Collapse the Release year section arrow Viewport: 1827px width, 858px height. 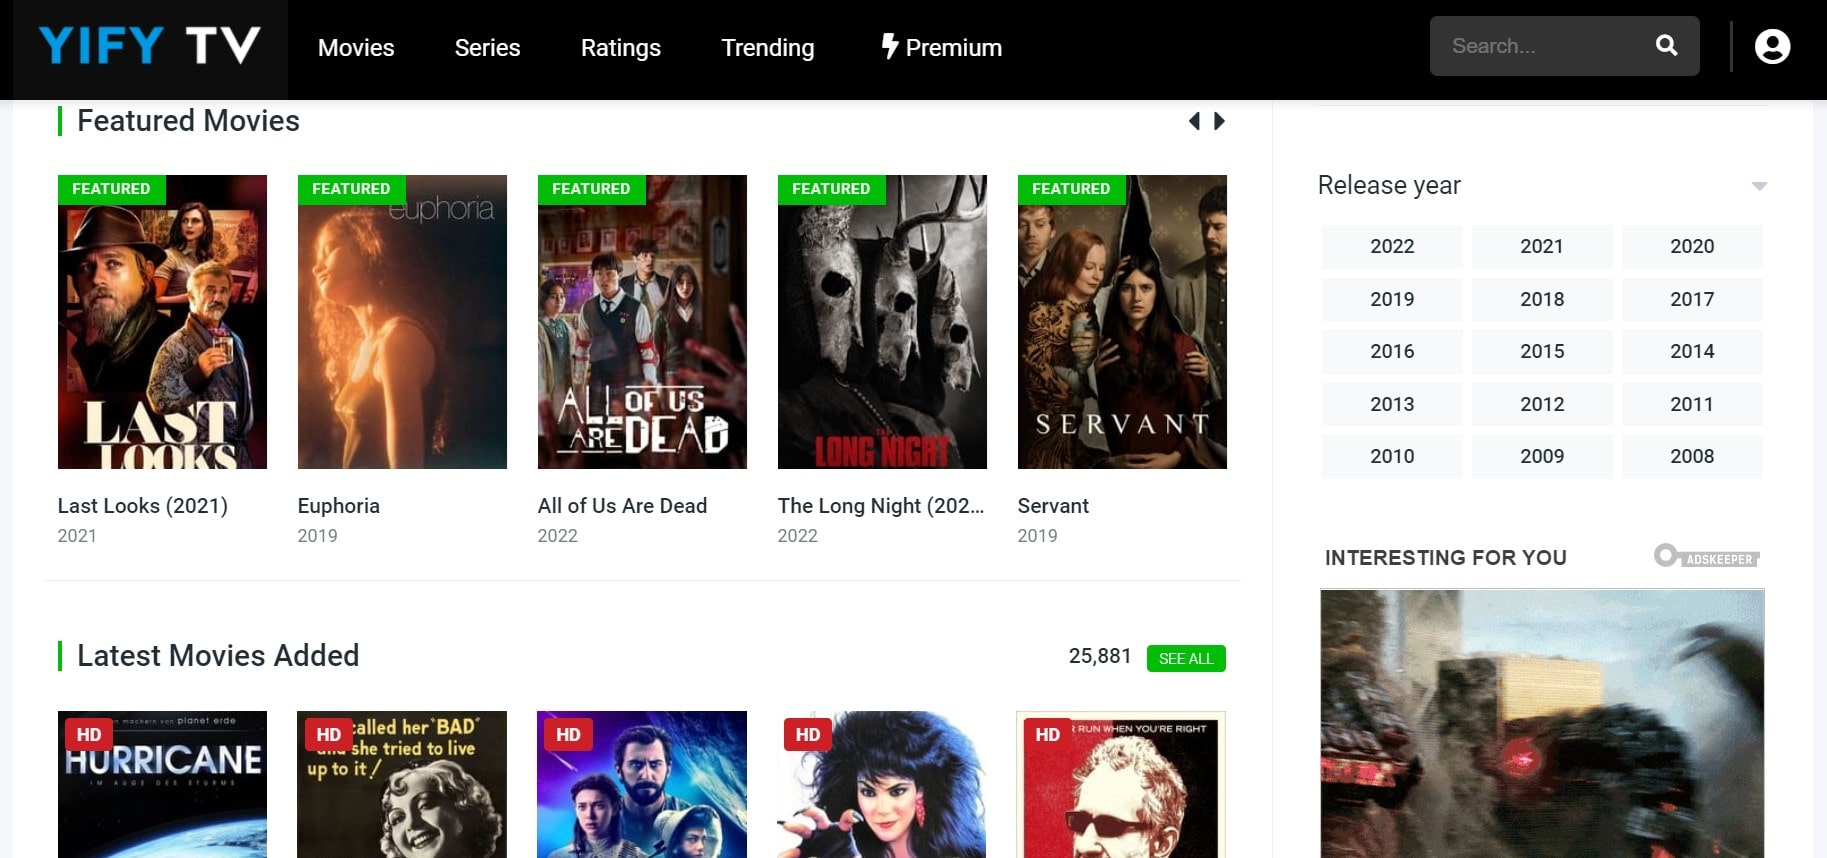coord(1759,186)
